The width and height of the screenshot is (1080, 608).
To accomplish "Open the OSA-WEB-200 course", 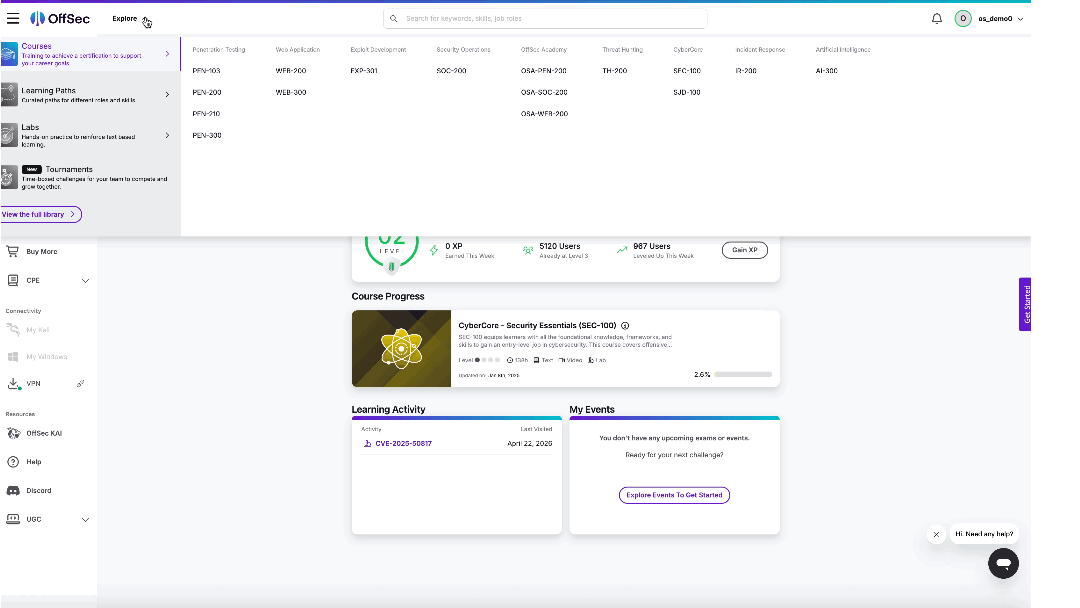I will (545, 114).
